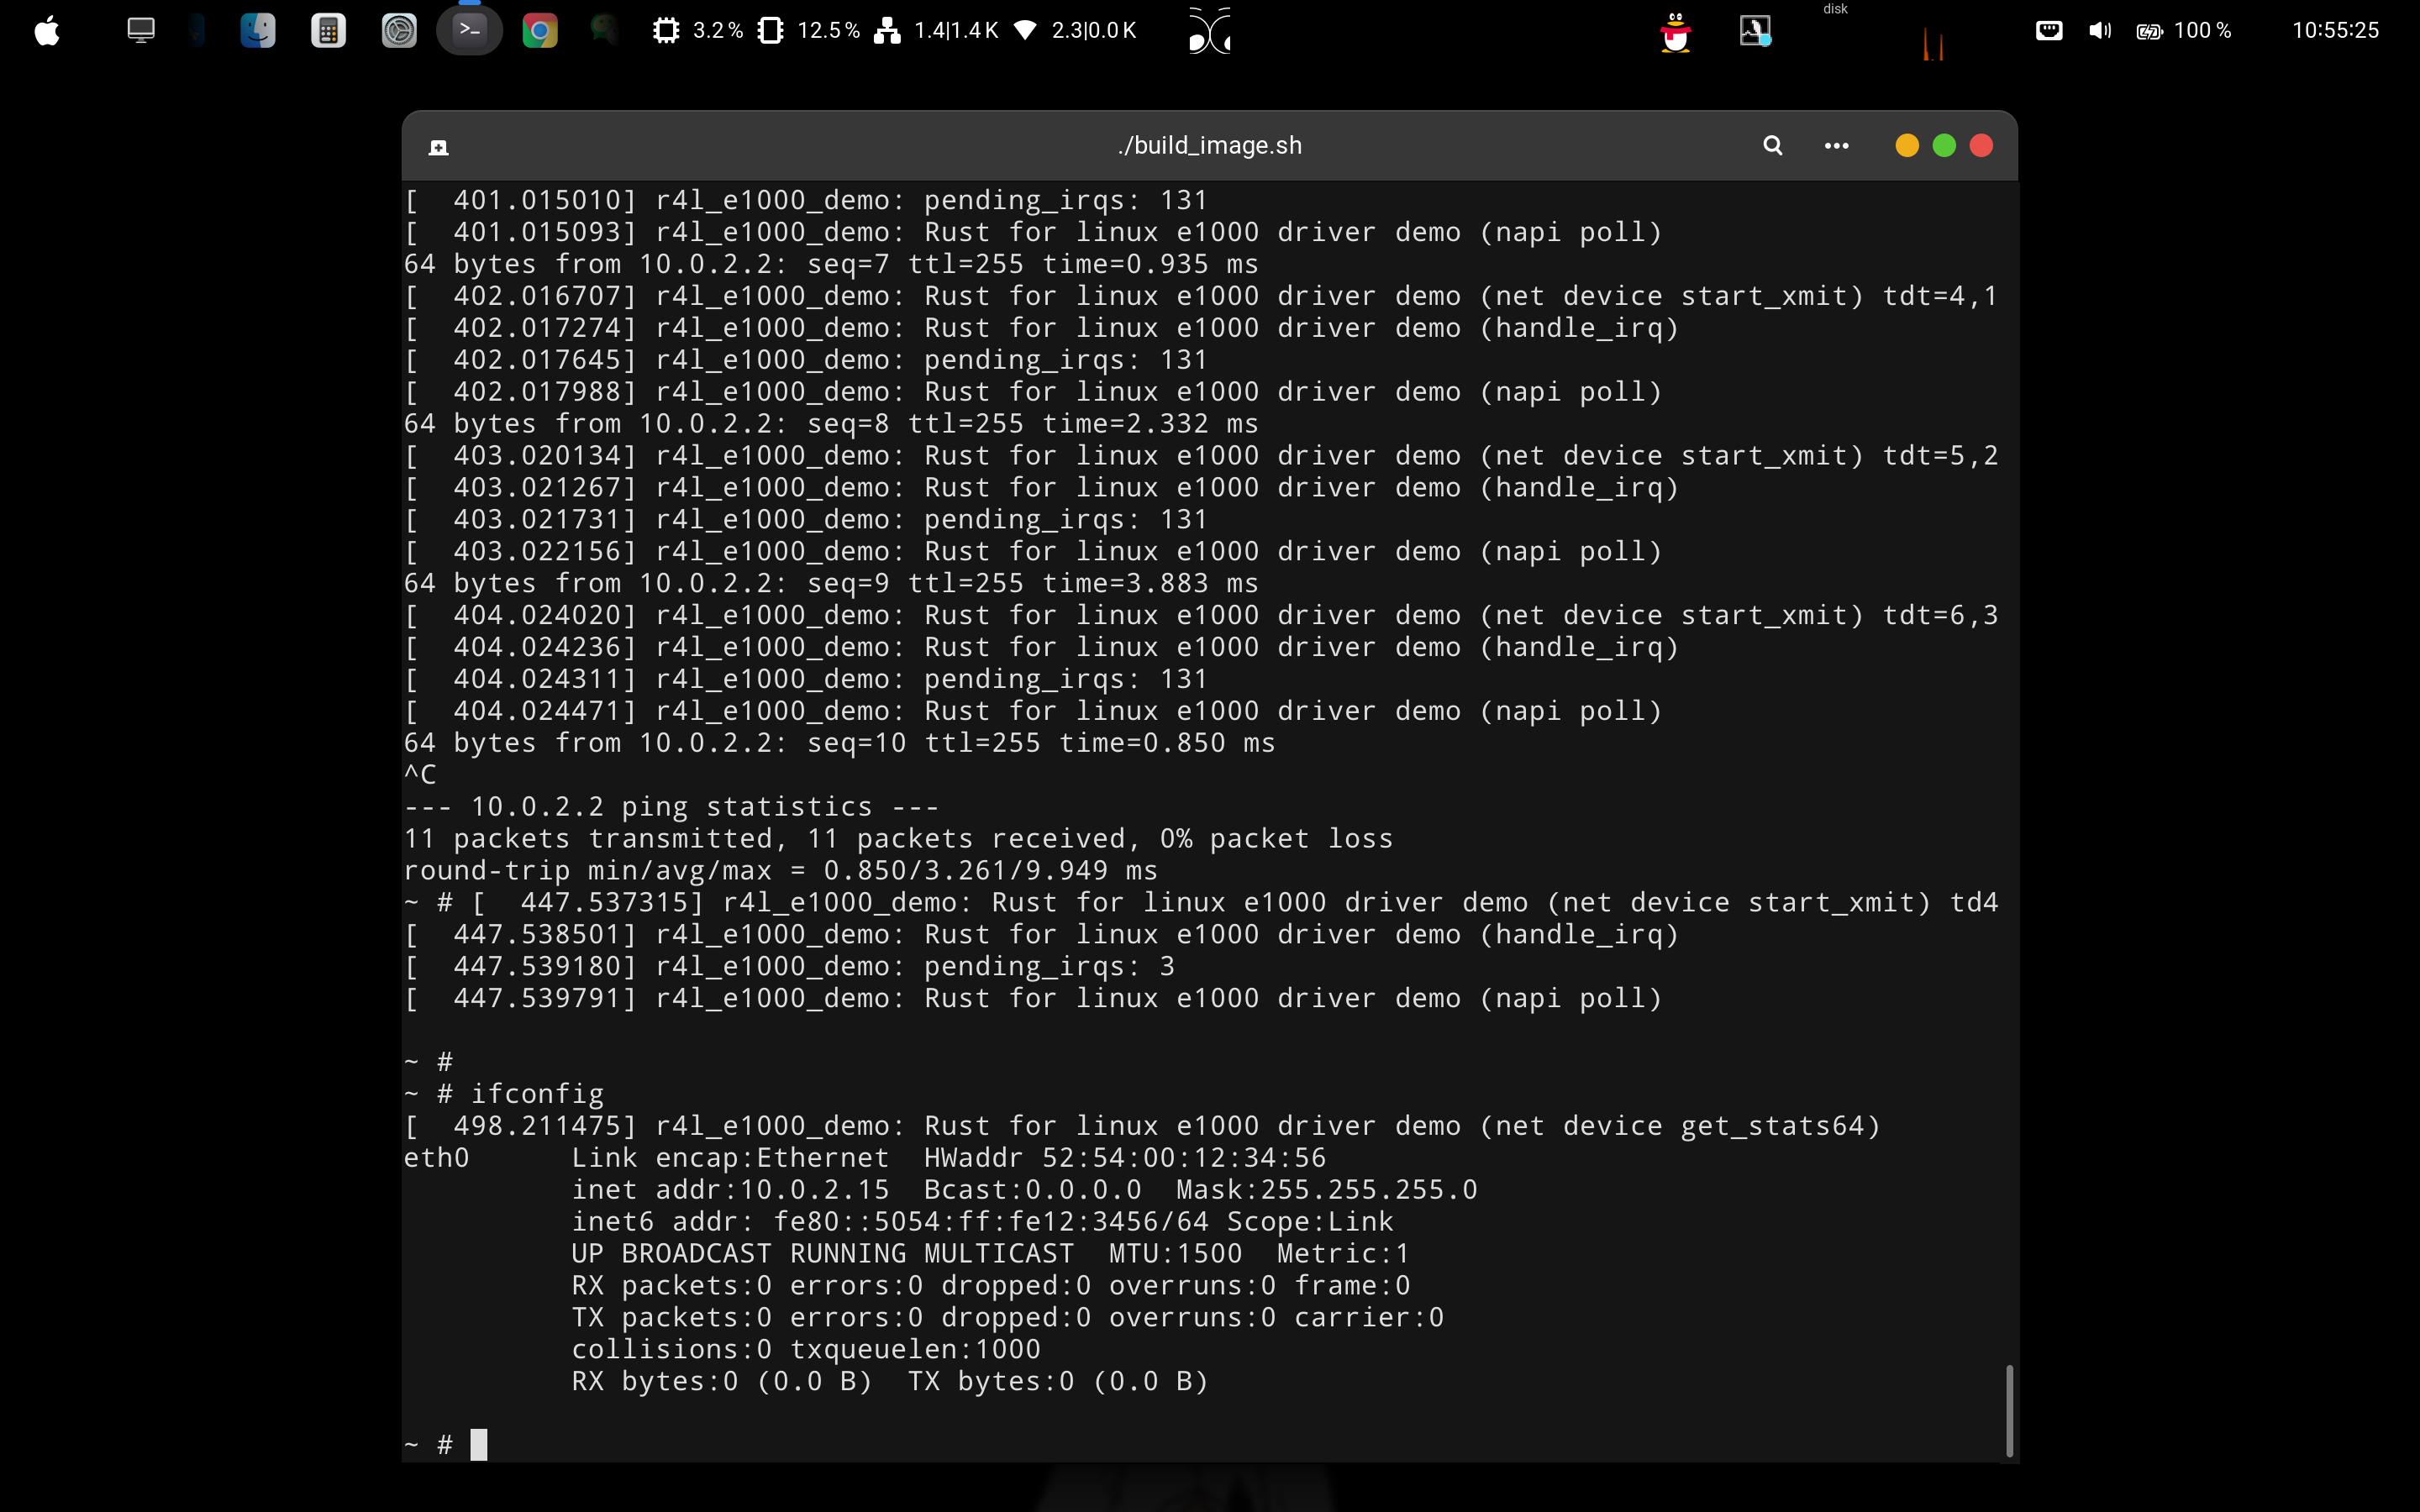
Task: Open the QQ penguin tray icon
Action: point(1675,32)
